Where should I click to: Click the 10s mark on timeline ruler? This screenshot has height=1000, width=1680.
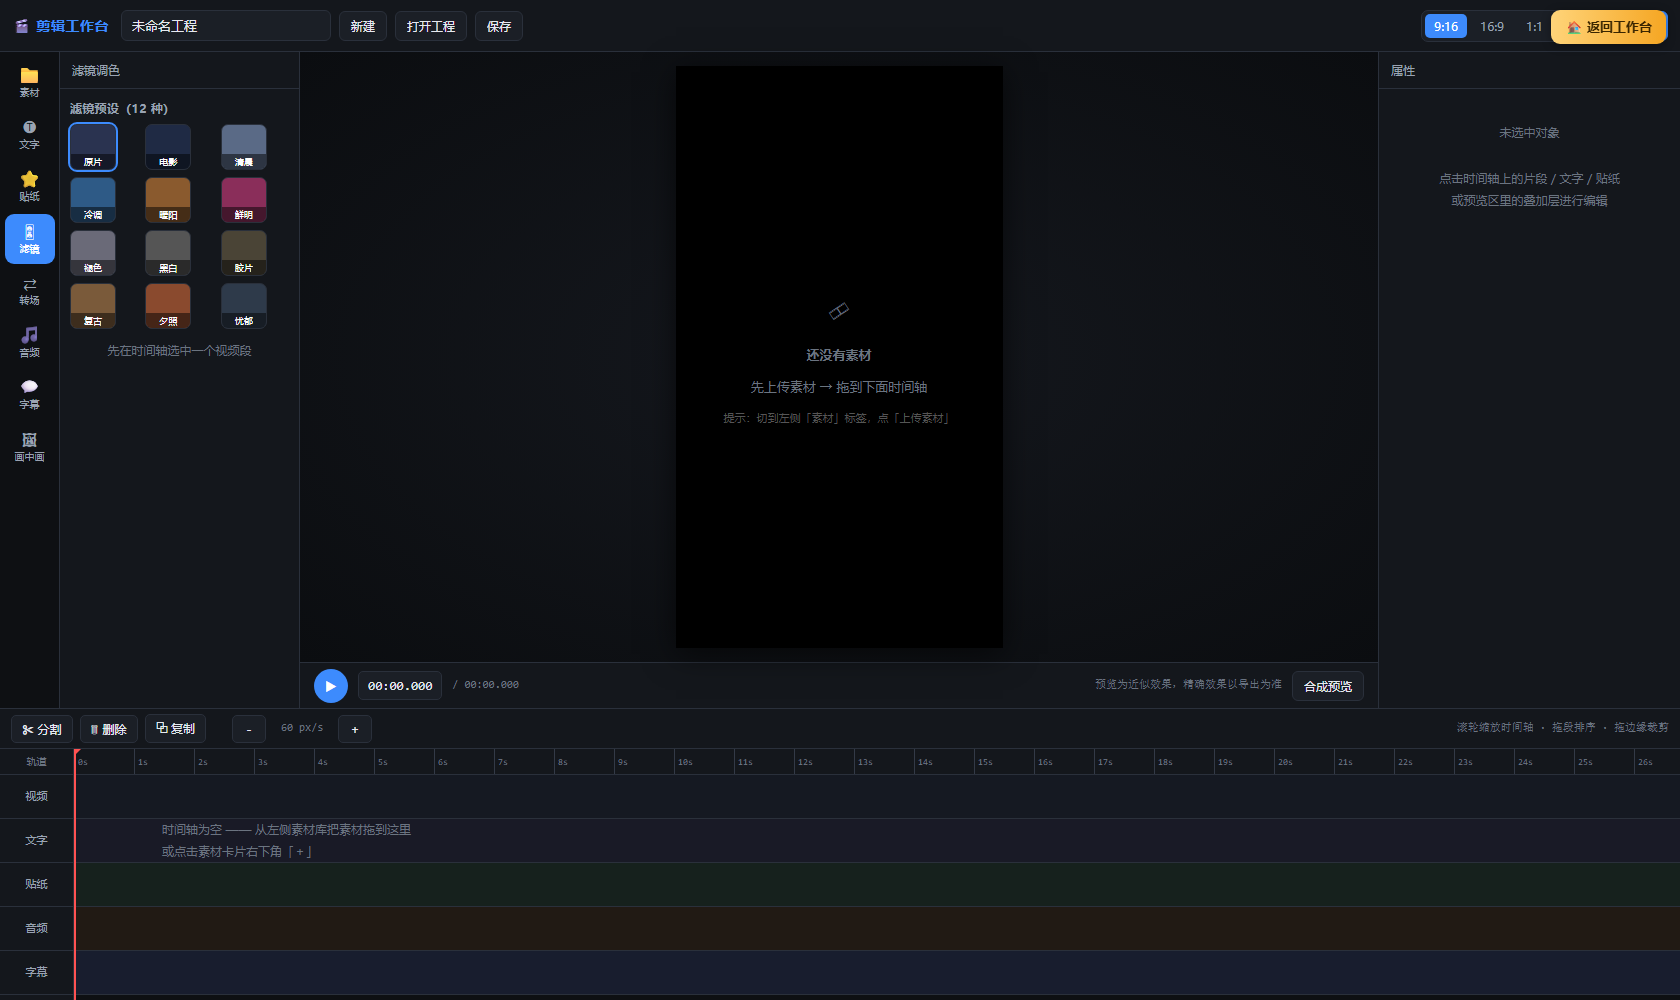pos(685,762)
